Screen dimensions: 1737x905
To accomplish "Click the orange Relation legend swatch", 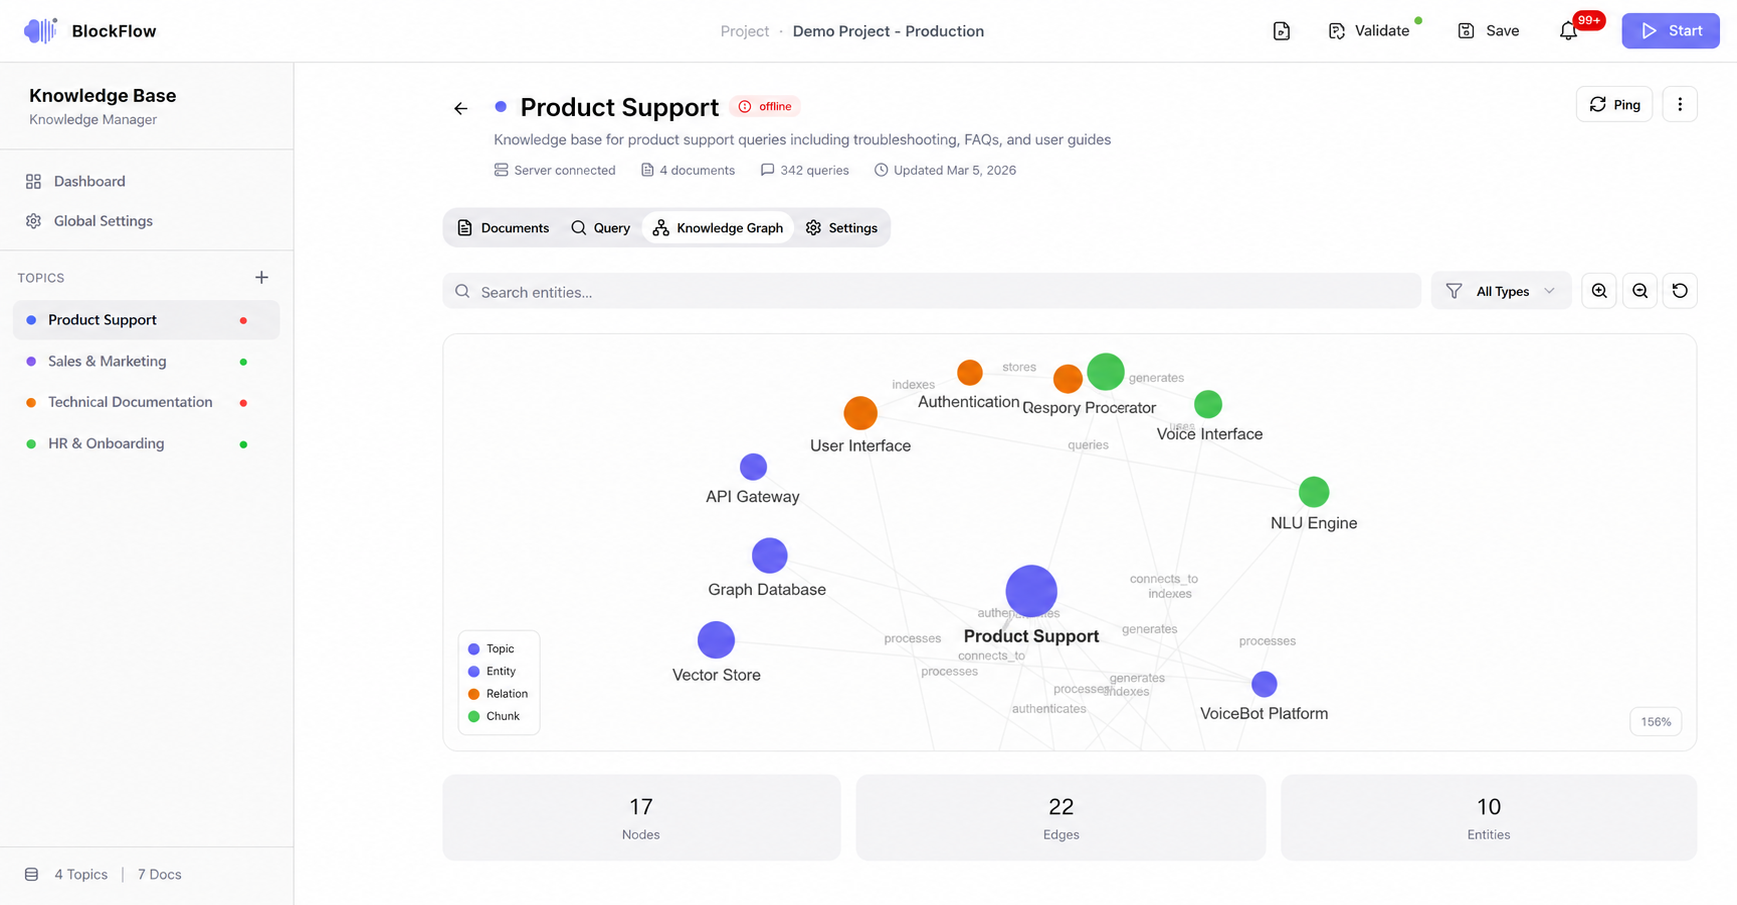I will (474, 694).
